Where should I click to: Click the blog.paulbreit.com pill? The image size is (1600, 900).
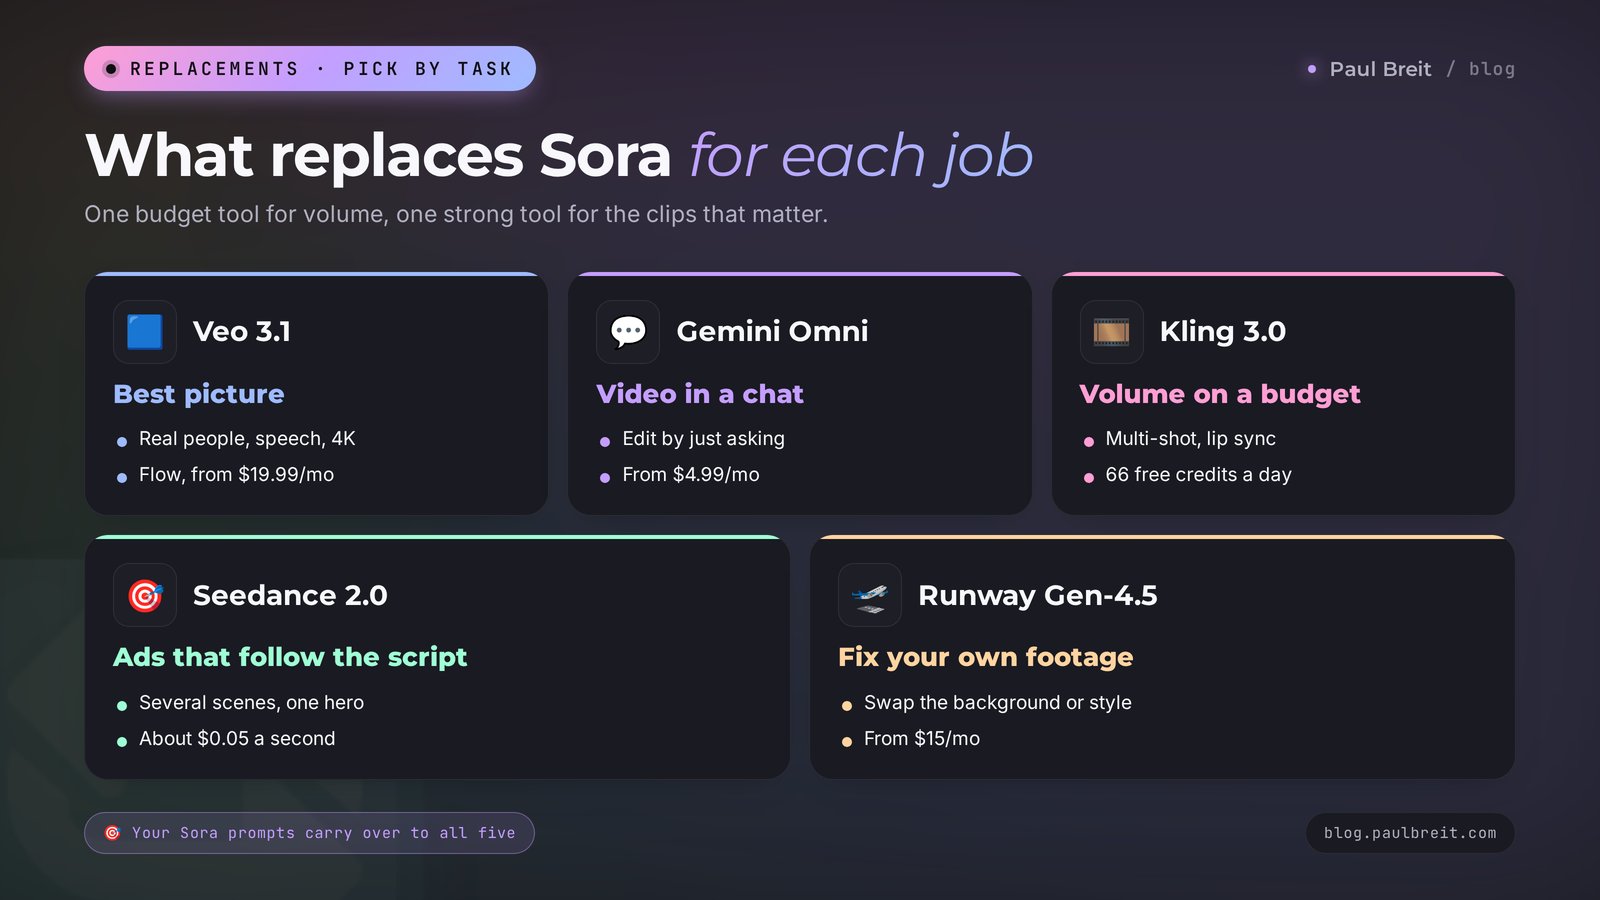[x=1410, y=833]
